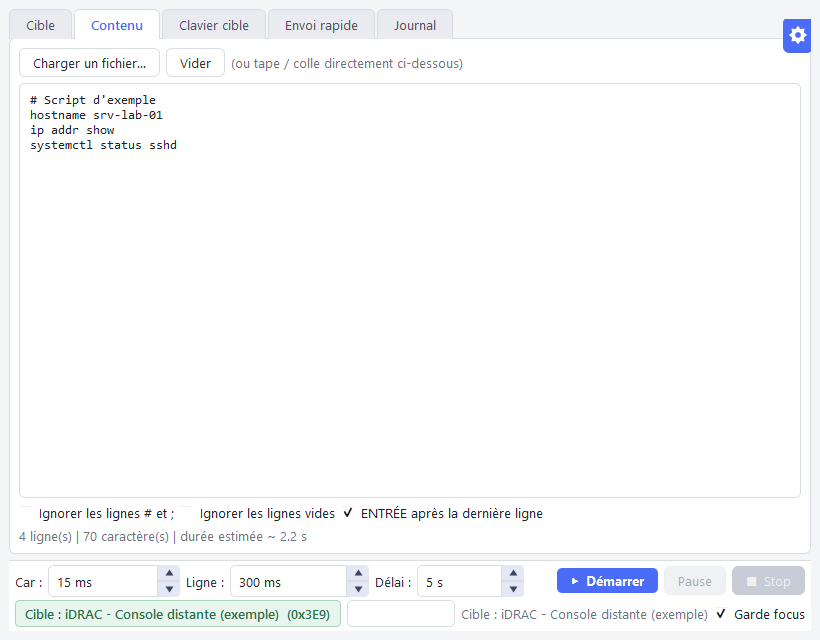Viewport: 820px width, 640px height.
Task: Clear content with the Vider button
Action: (195, 63)
